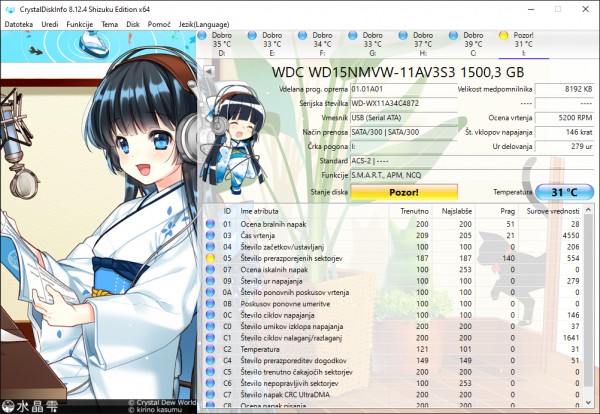This screenshot has height=414, width=600.
Task: Click blue status icon of attribute C7
Action: pos(210,394)
